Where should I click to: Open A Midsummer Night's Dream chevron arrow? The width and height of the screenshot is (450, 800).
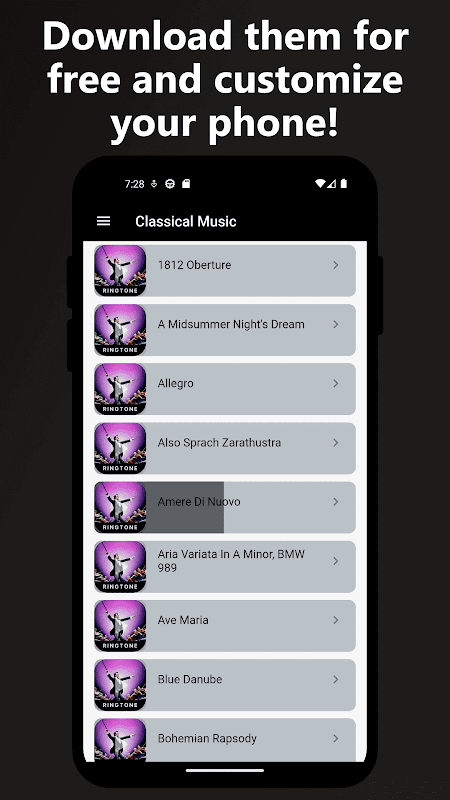pyautogui.click(x=336, y=324)
